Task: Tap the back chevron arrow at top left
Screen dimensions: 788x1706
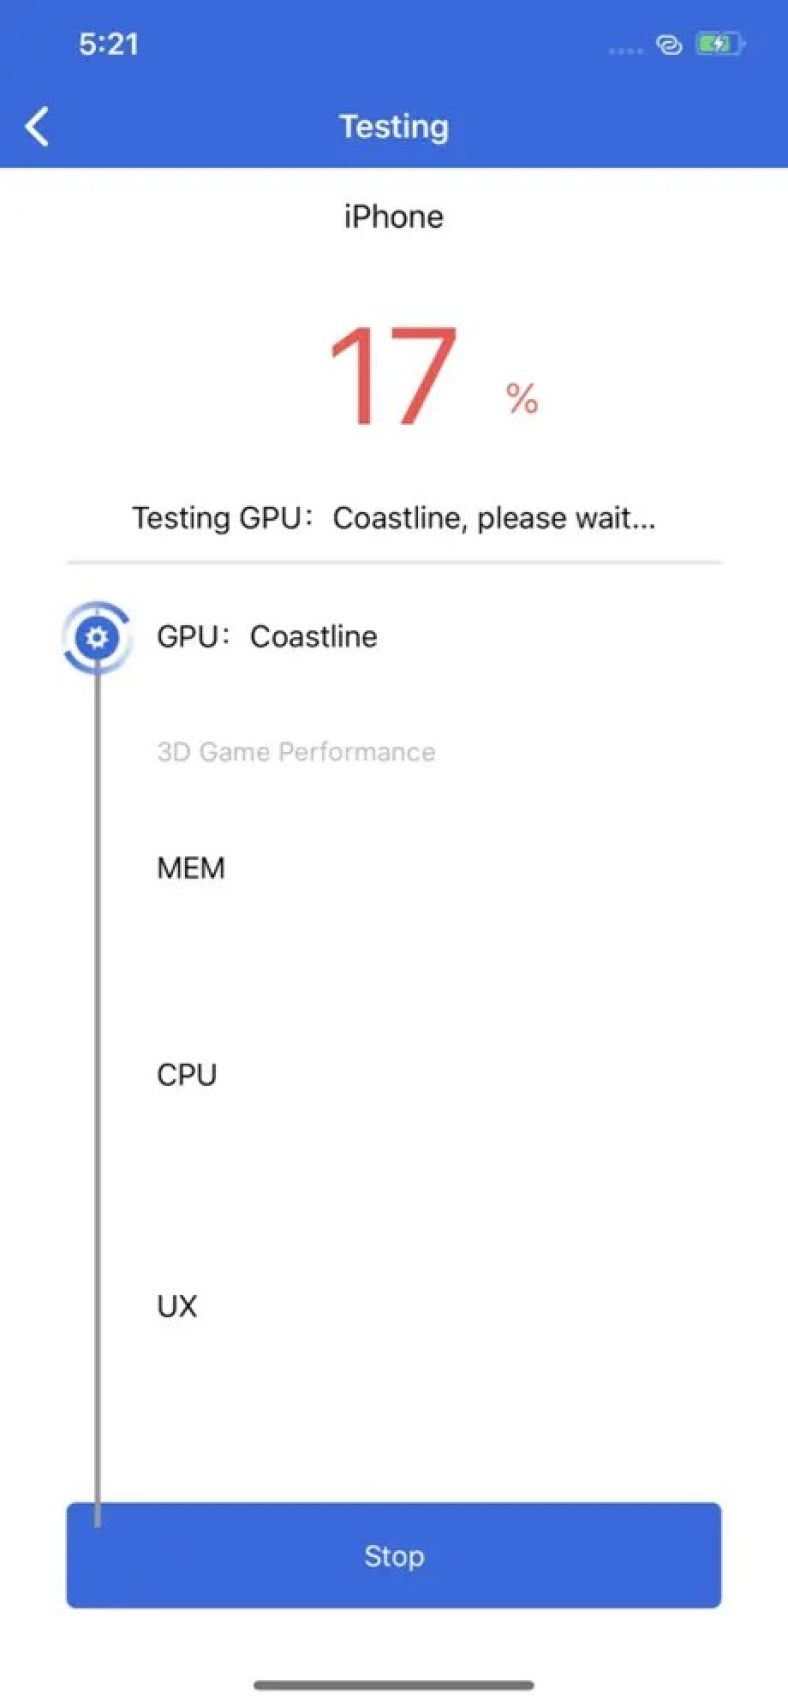Action: (x=37, y=126)
